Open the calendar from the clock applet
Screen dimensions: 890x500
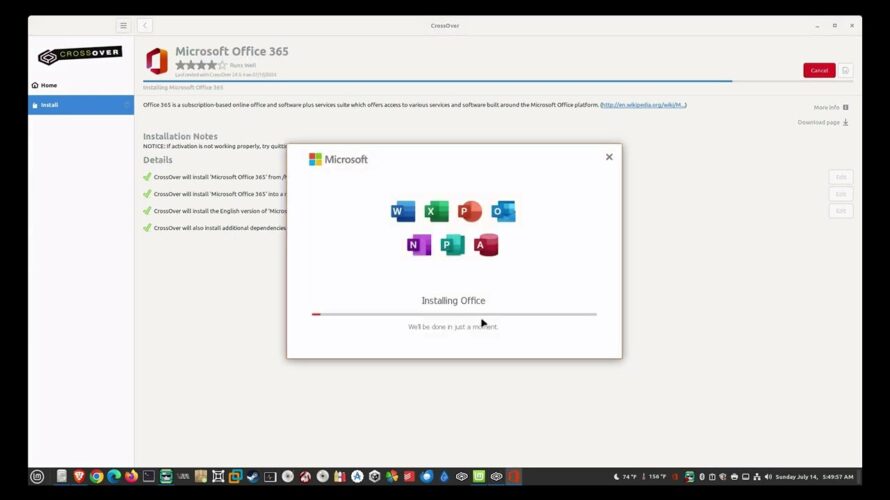click(814, 477)
